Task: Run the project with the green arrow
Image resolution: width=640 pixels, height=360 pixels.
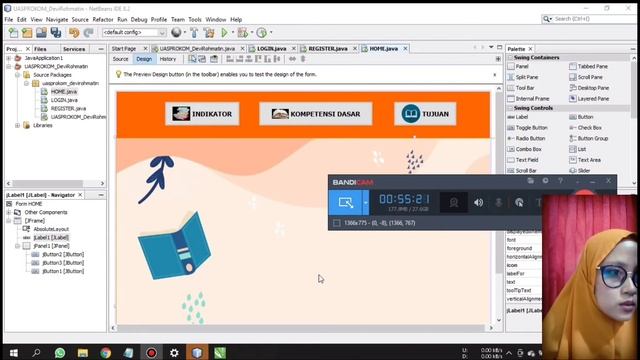Action: [x=224, y=33]
